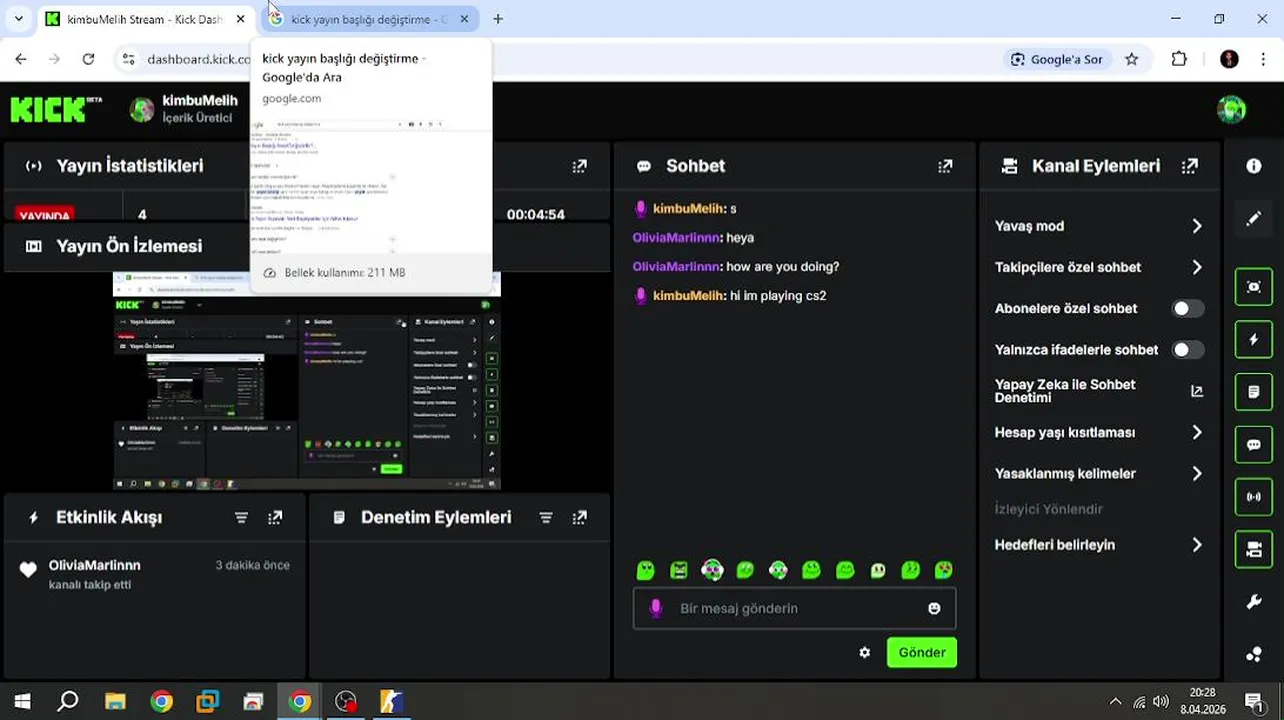Close the Google search tab
Viewport: 1284px width, 720px height.
(464, 19)
